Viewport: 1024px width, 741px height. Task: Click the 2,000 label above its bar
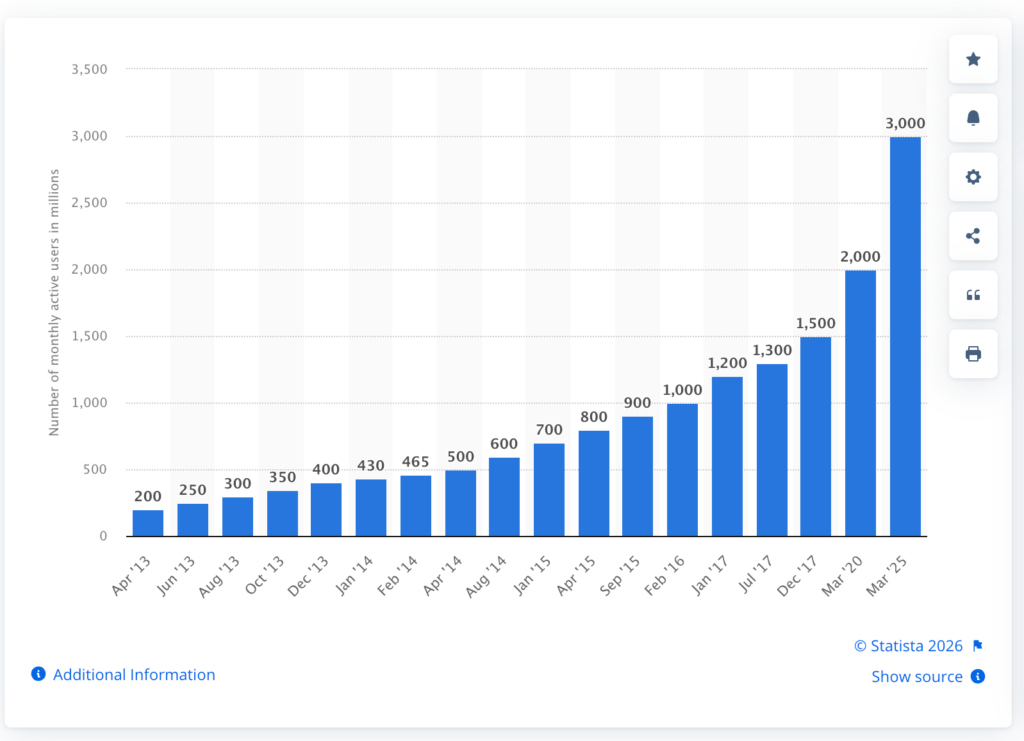click(861, 256)
